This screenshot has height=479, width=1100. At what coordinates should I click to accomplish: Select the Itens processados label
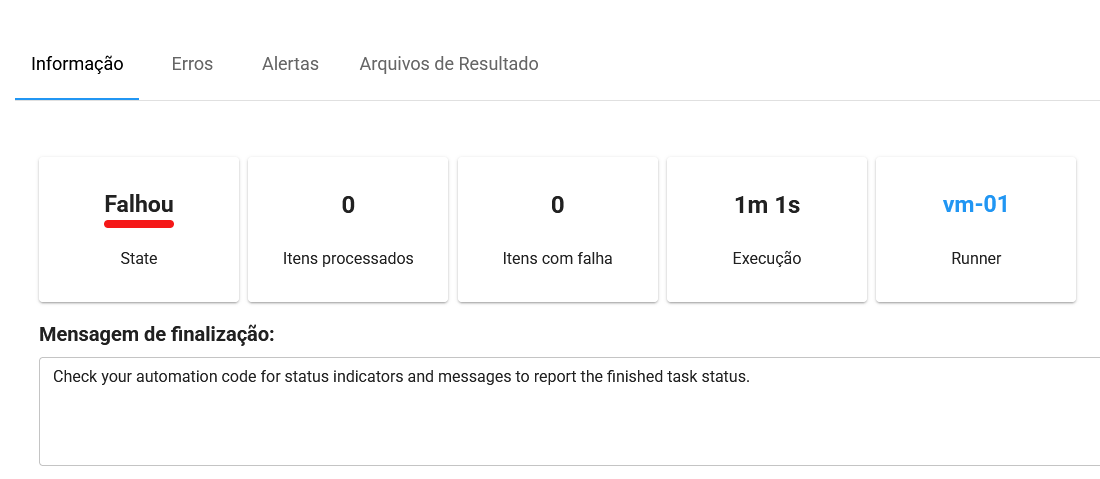348,258
